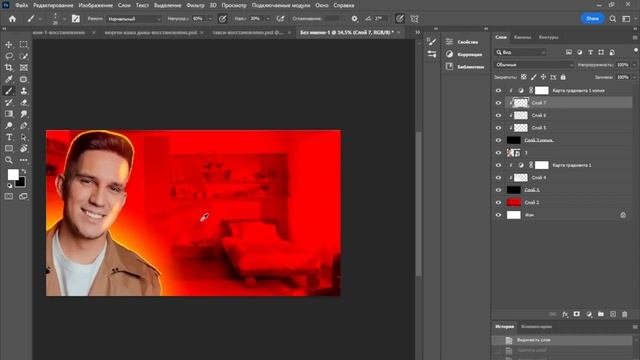Select the Eyedropper tool
The height and width of the screenshot is (360, 640).
pos(9,79)
